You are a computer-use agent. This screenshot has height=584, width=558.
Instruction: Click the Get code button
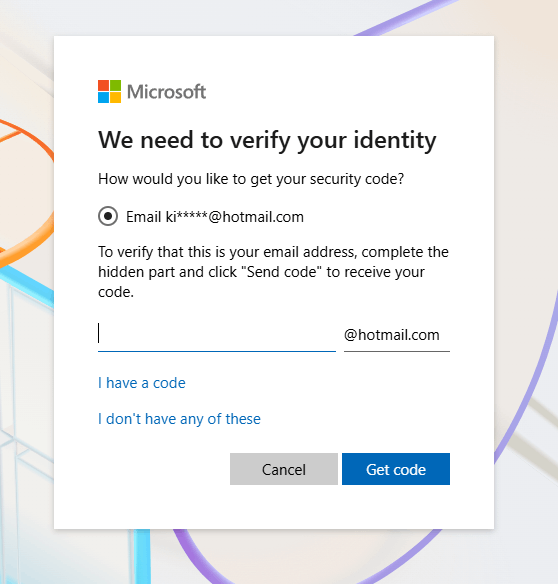click(x=396, y=469)
